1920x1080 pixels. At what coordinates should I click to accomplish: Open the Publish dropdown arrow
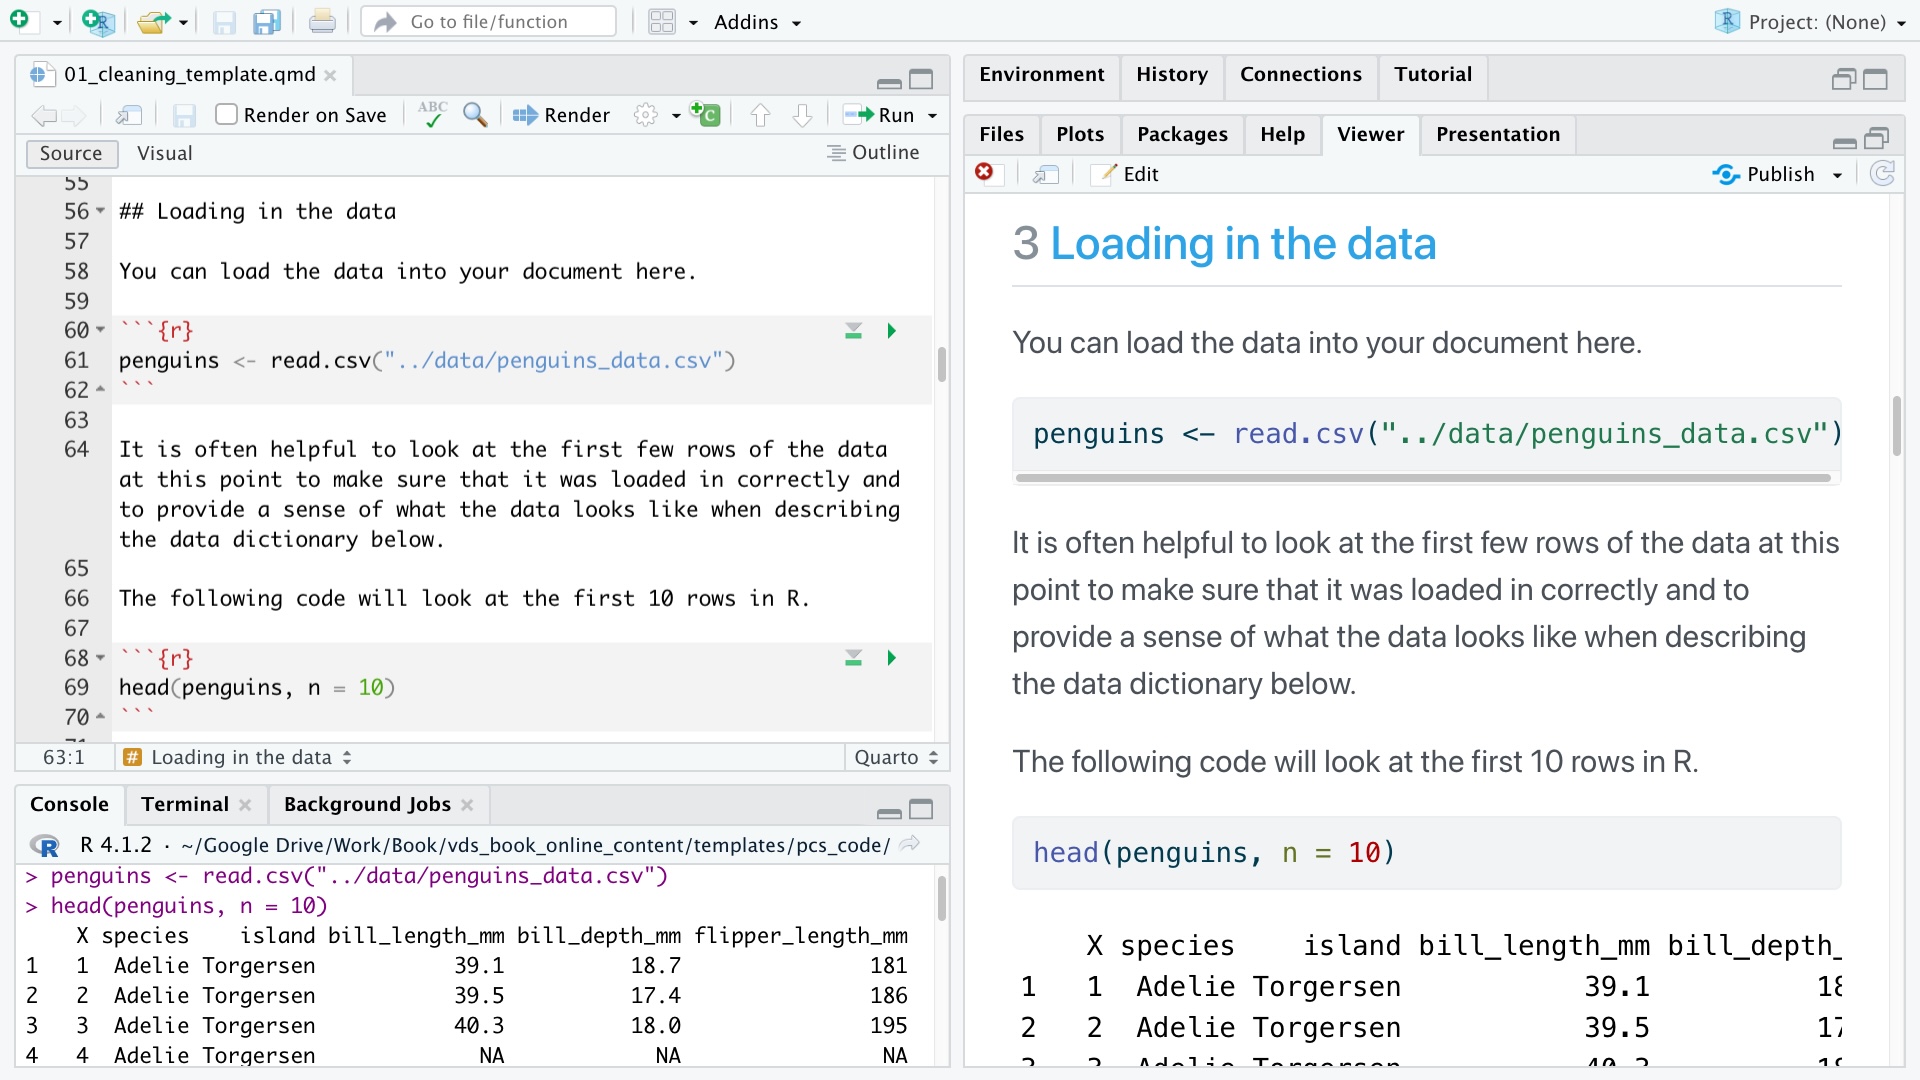1837,175
